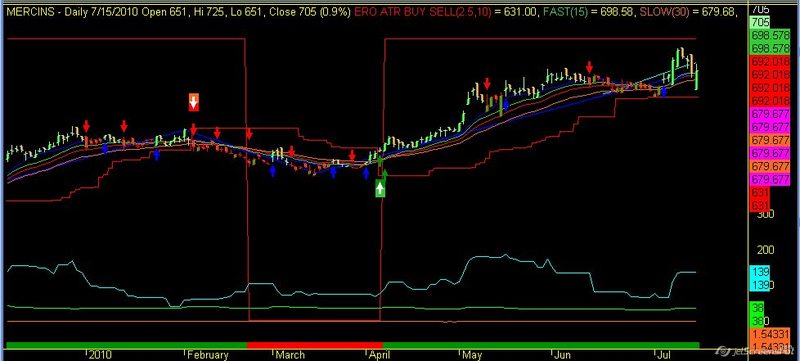The height and width of the screenshot is (361, 800).
Task: Click the February label on time axis
Action: (x=208, y=355)
